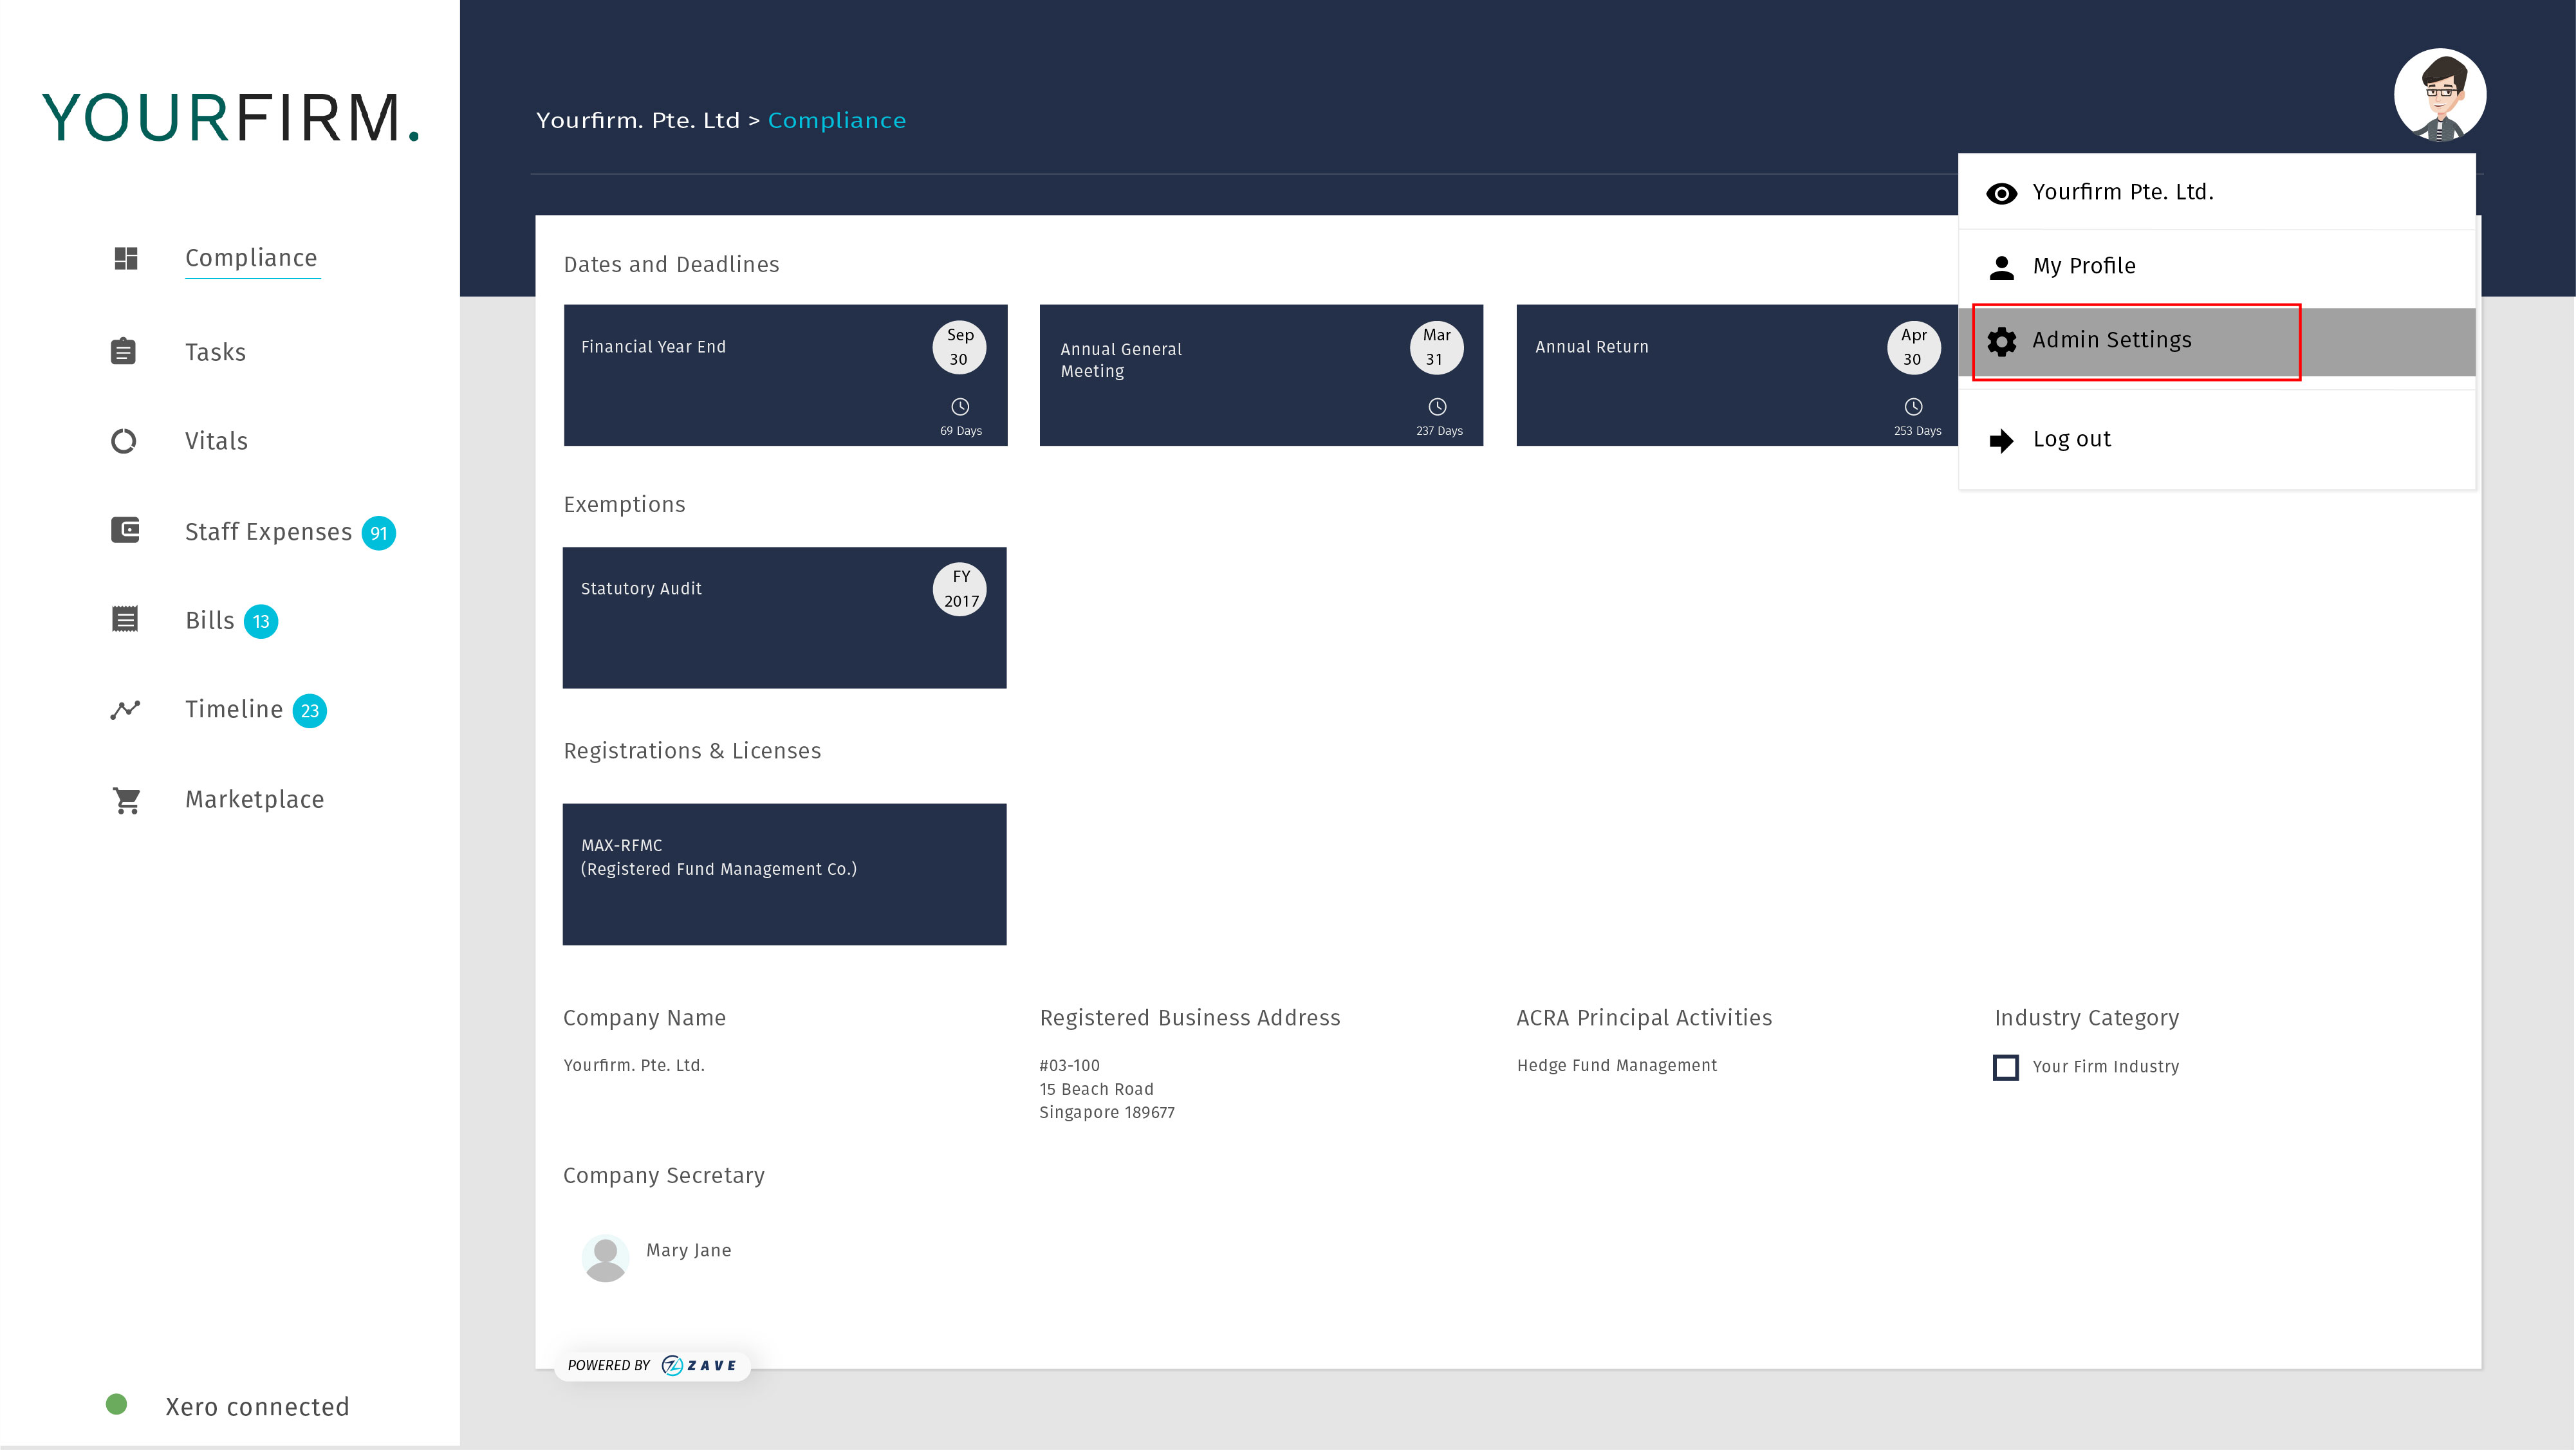The image size is (2576, 1450).
Task: Click the Marketplace cart icon
Action: pos(126,800)
